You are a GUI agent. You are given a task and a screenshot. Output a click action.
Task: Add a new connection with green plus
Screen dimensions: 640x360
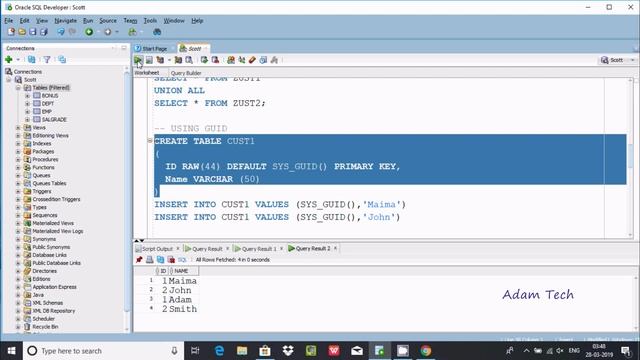[9, 60]
